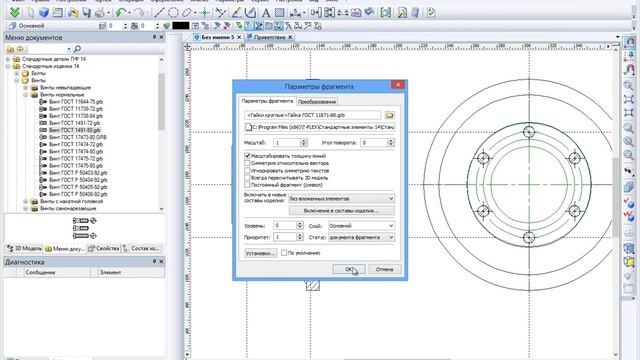Click the snap magnet icon at top right
The width and height of the screenshot is (640, 360).
click(x=630, y=42)
